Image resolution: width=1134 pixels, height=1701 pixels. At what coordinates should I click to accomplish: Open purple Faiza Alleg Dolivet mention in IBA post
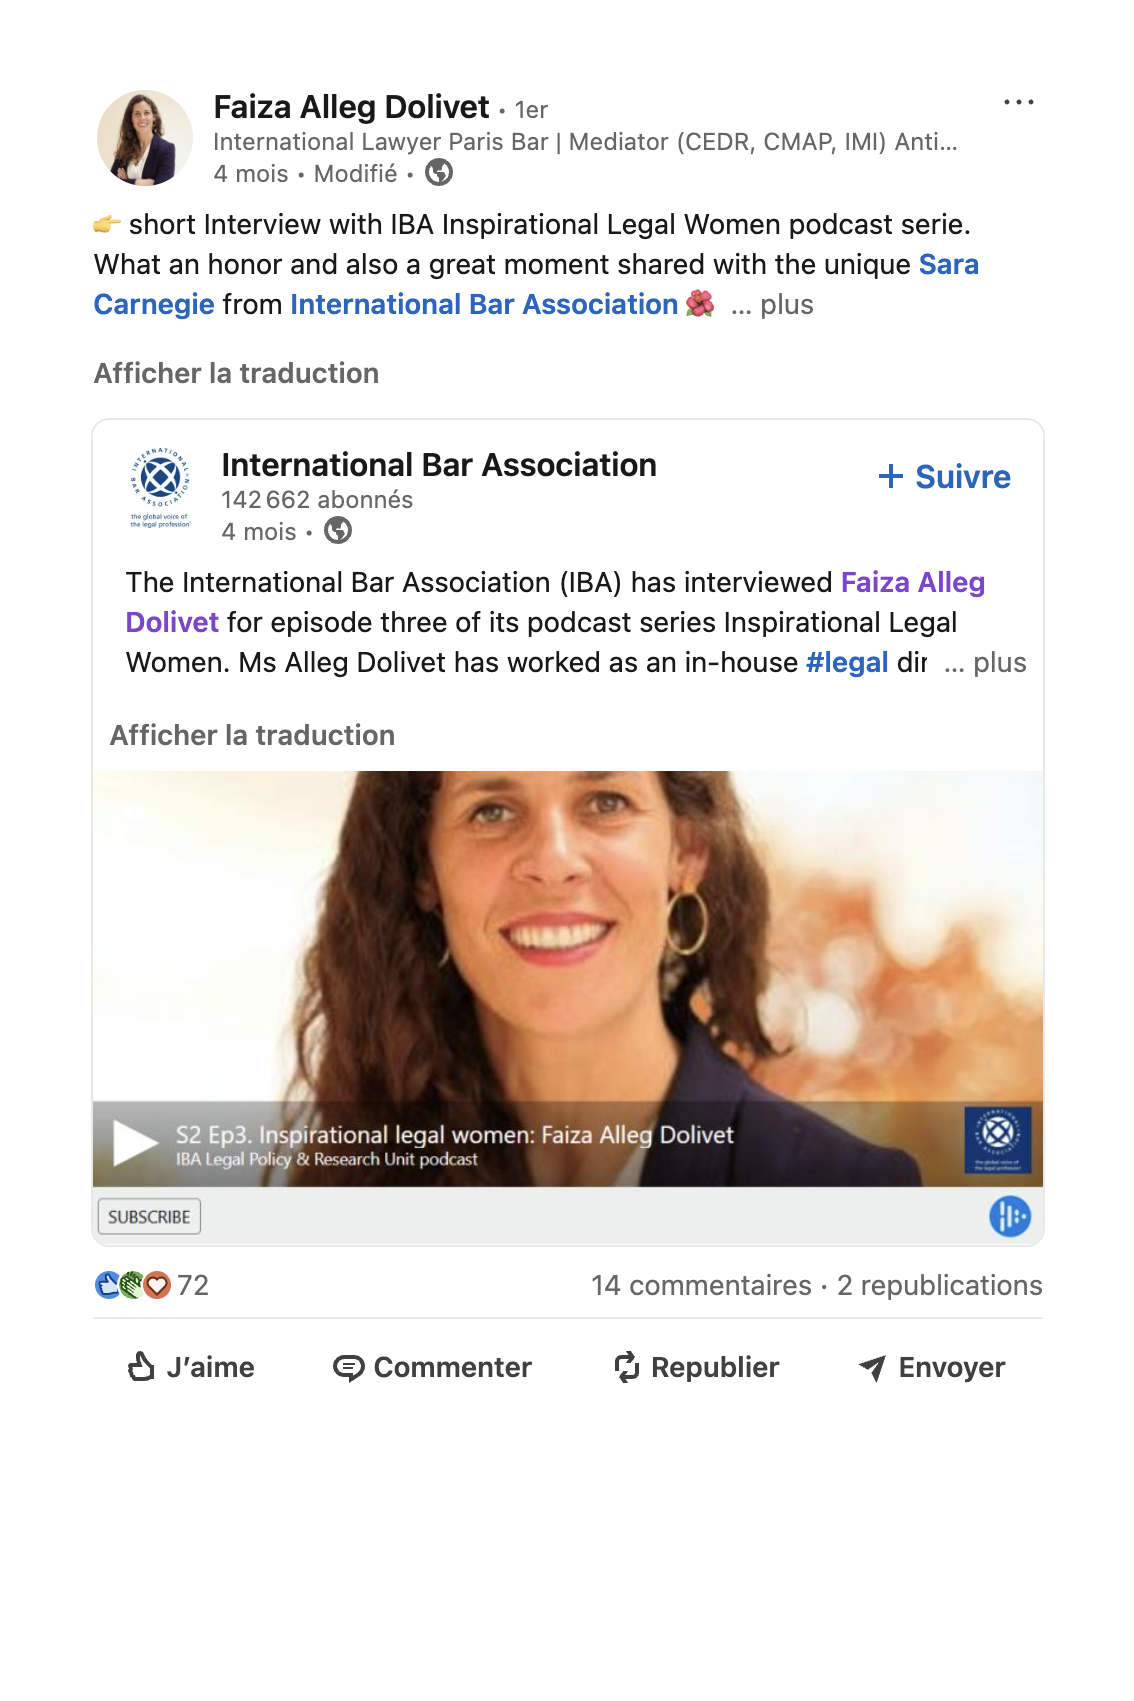(x=555, y=602)
